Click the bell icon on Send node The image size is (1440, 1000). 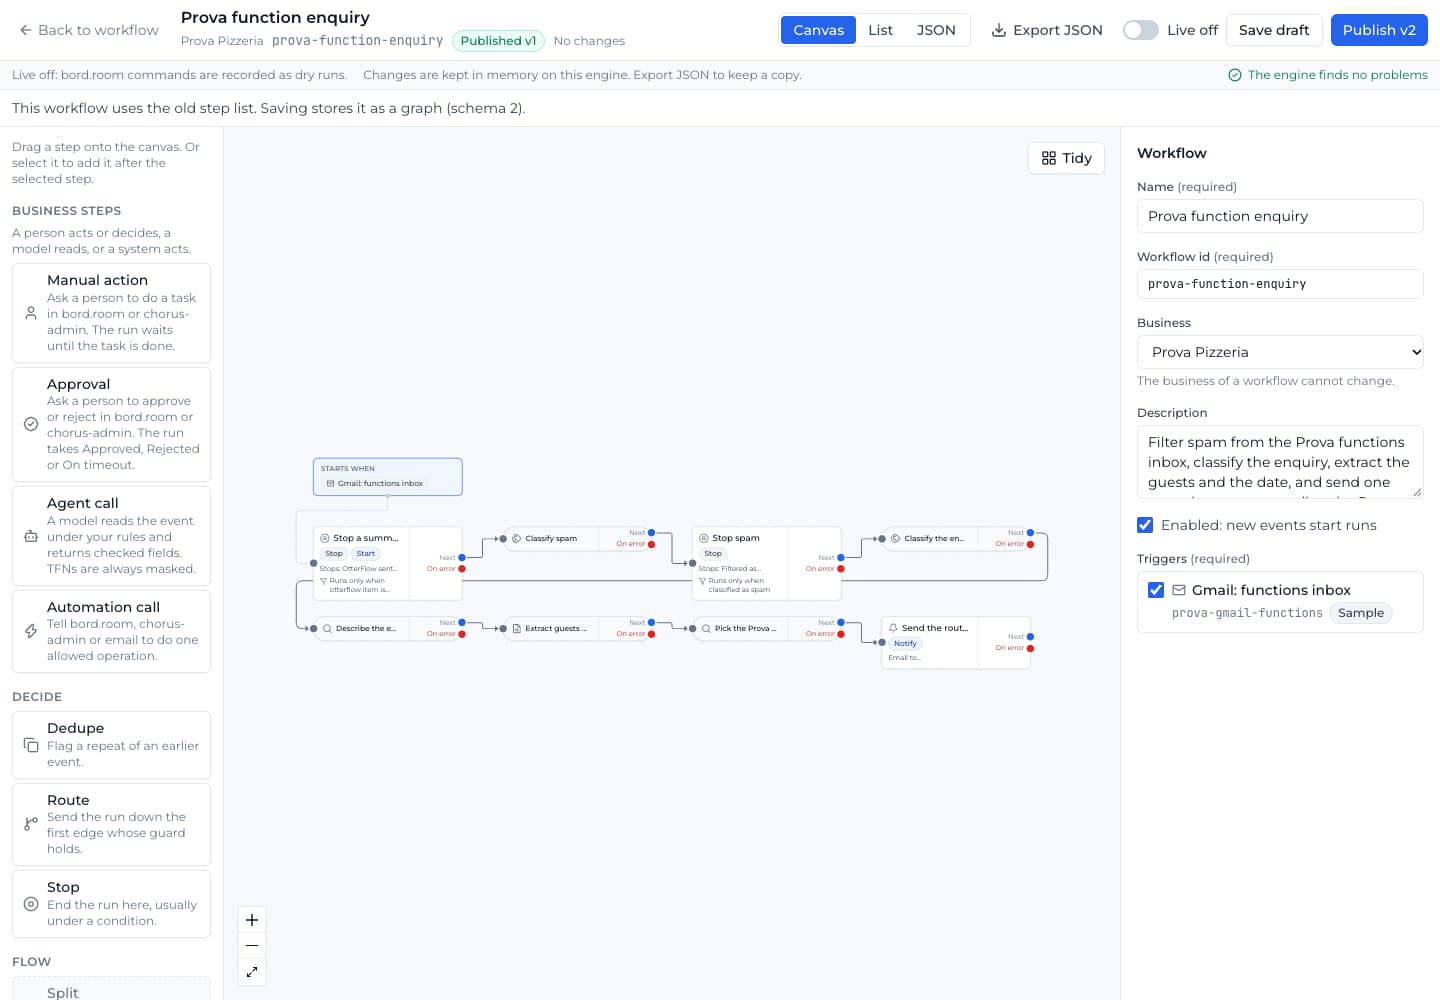(893, 628)
